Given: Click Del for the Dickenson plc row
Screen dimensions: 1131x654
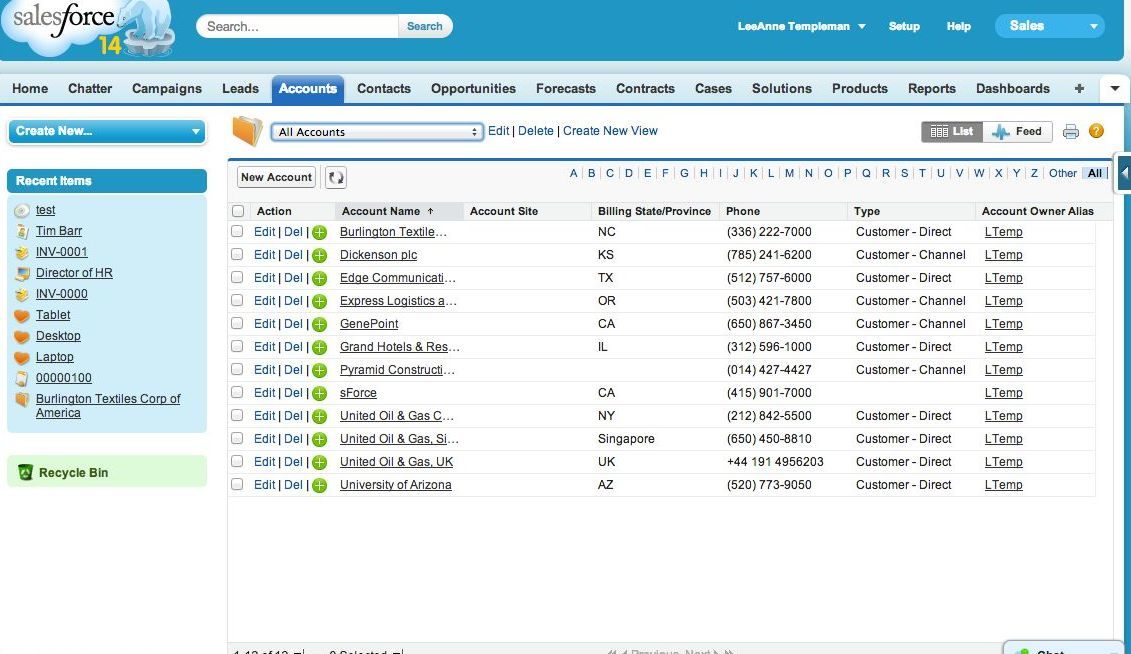Looking at the screenshot, I should coord(293,255).
